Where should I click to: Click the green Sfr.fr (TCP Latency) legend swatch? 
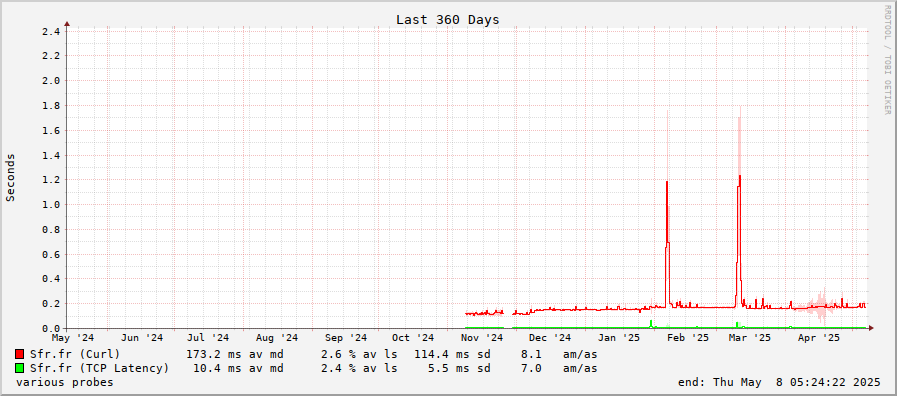pyautogui.click(x=19, y=368)
